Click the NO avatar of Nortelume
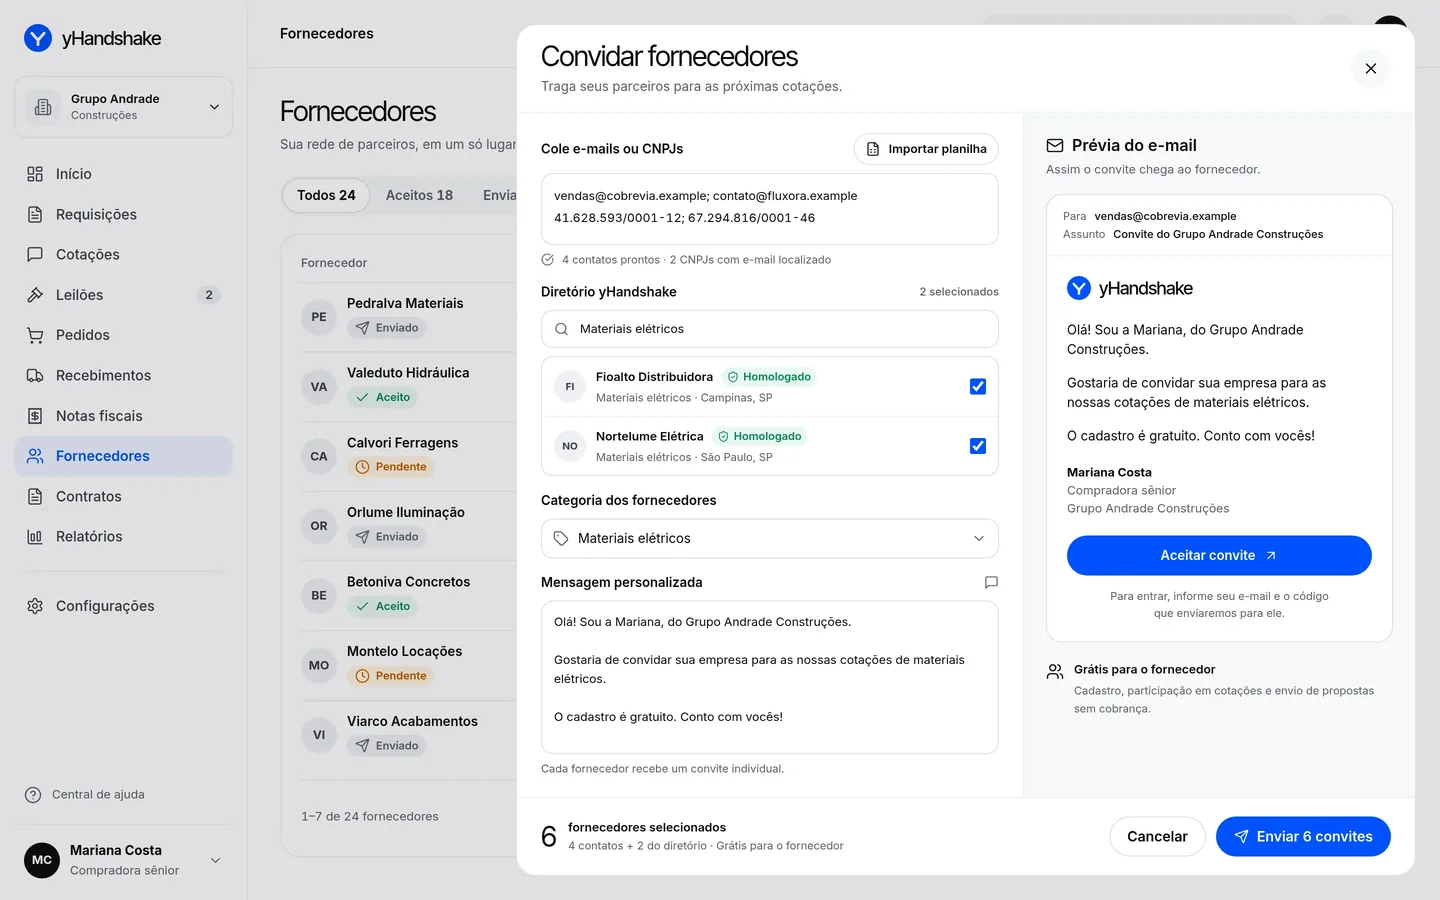Viewport: 1440px width, 900px height. point(570,446)
